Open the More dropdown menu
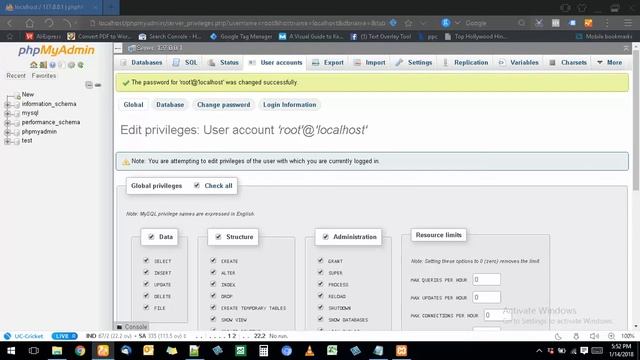This screenshot has width=640, height=360. (x=610, y=62)
